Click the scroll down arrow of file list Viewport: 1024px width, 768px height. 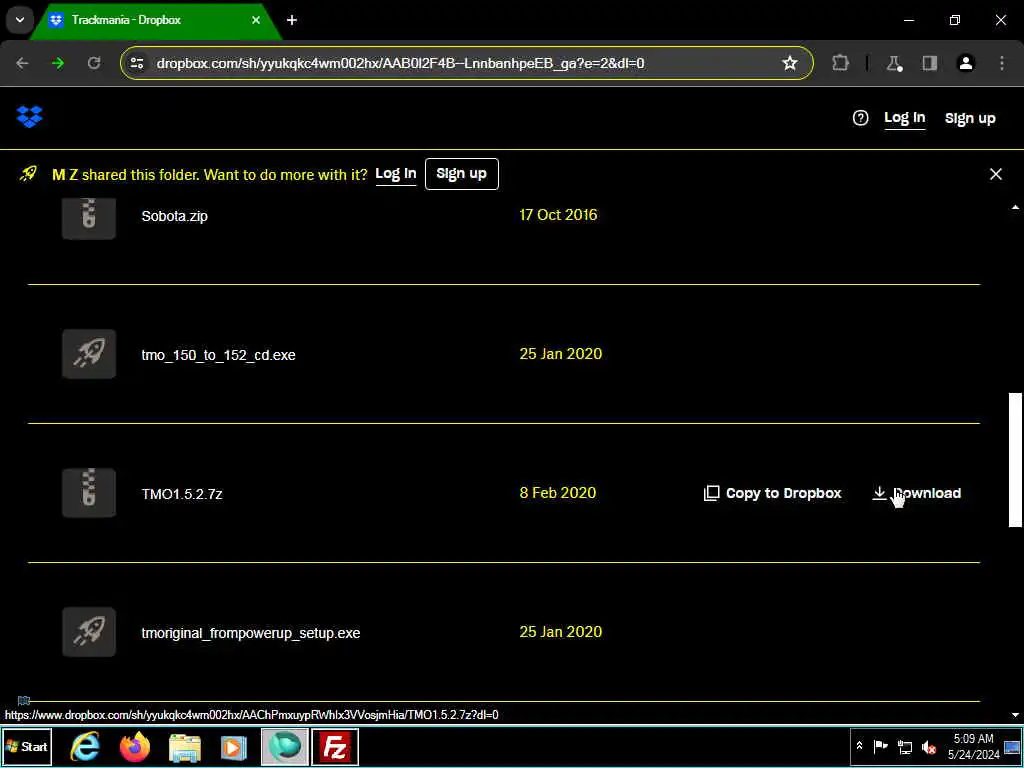pos(1015,715)
